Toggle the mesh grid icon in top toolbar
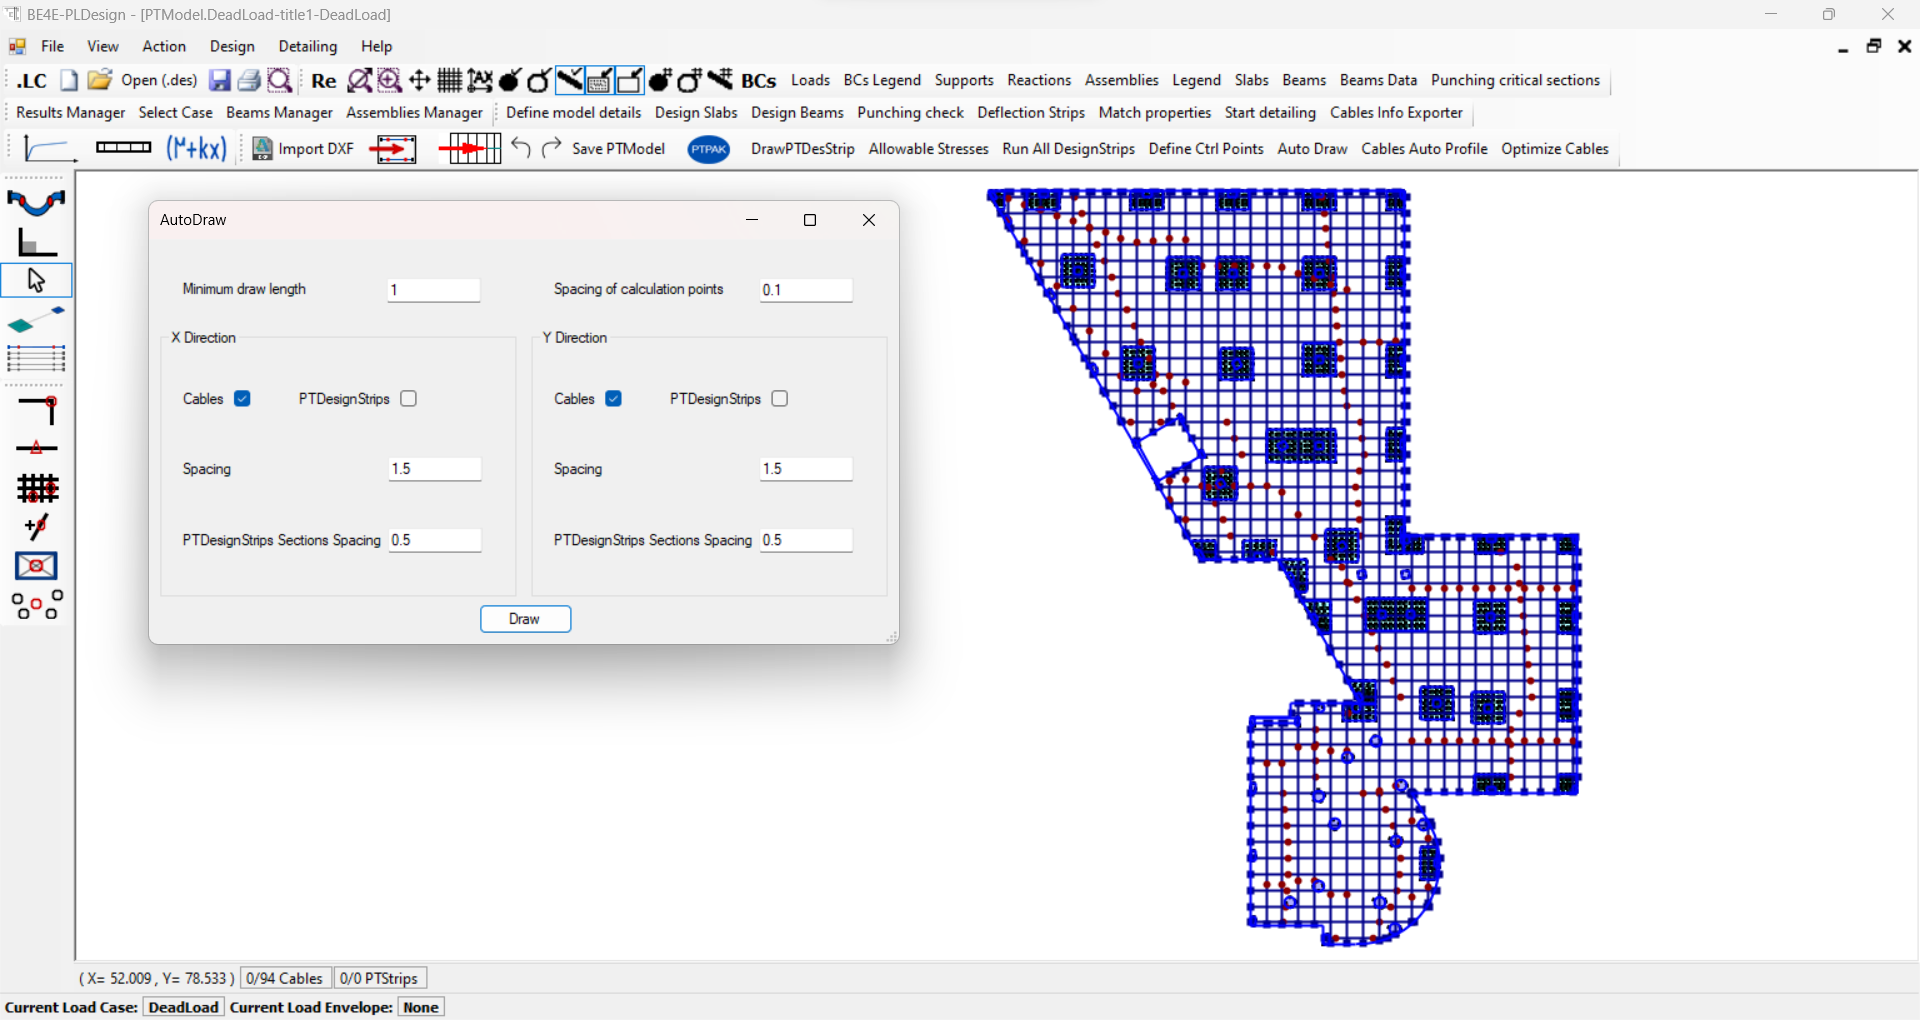Screen dimensions: 1920x1020 tap(450, 81)
